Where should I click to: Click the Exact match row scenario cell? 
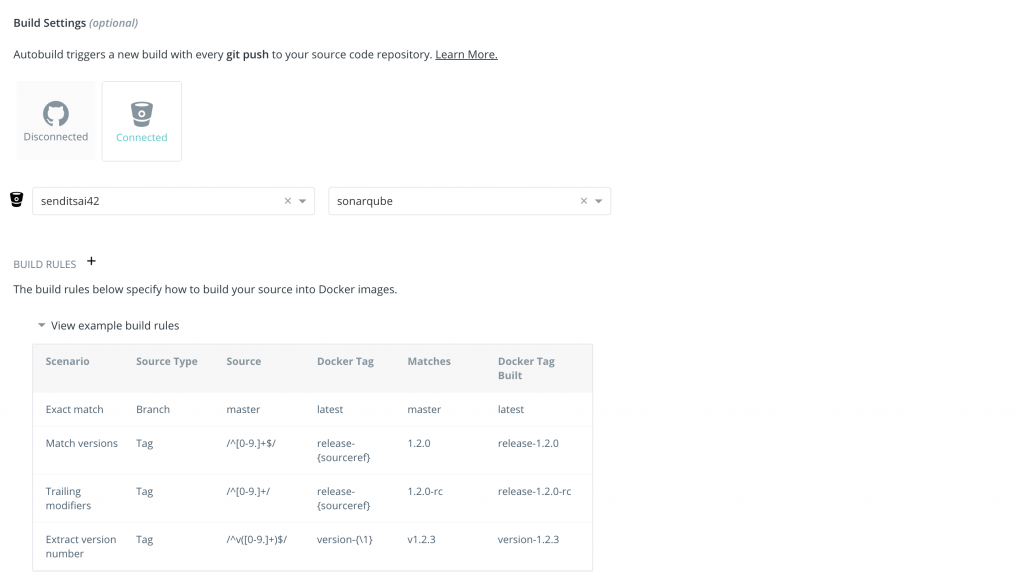click(x=75, y=409)
